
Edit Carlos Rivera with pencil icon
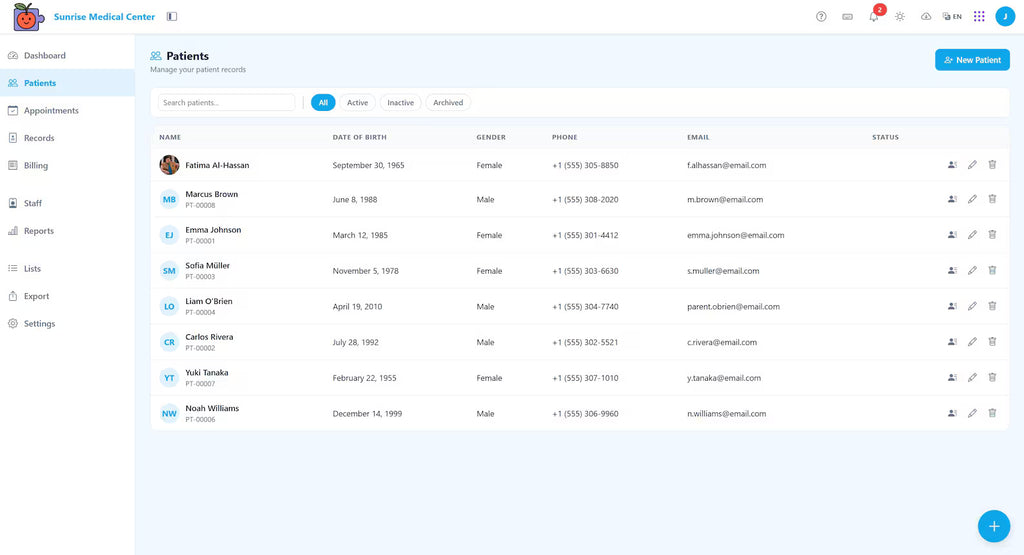pyautogui.click(x=972, y=341)
